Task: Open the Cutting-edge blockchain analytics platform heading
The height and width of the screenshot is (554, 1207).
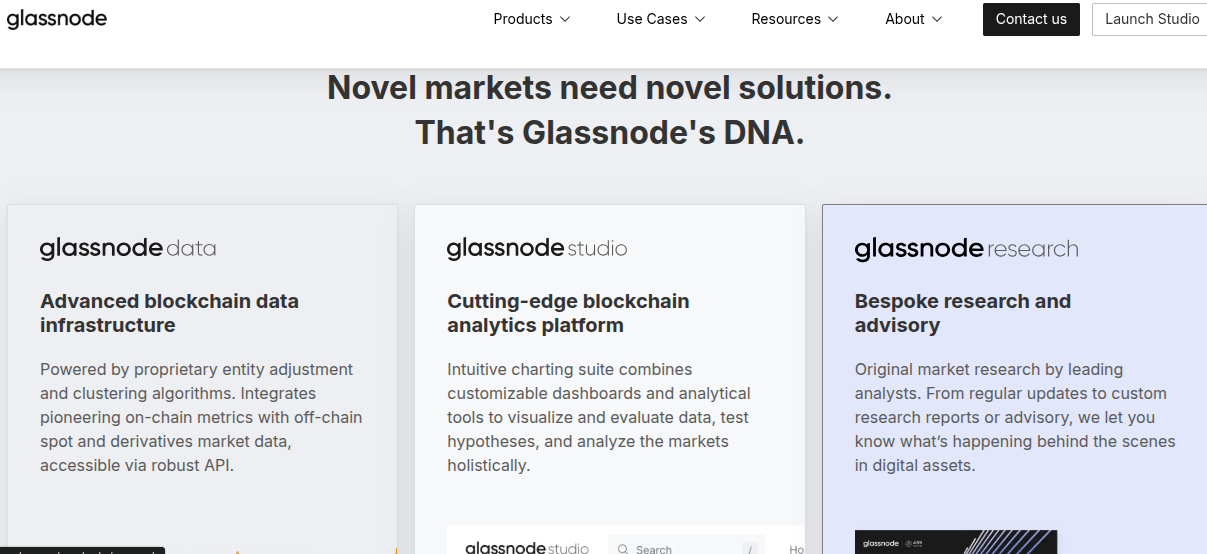Action: [568, 313]
